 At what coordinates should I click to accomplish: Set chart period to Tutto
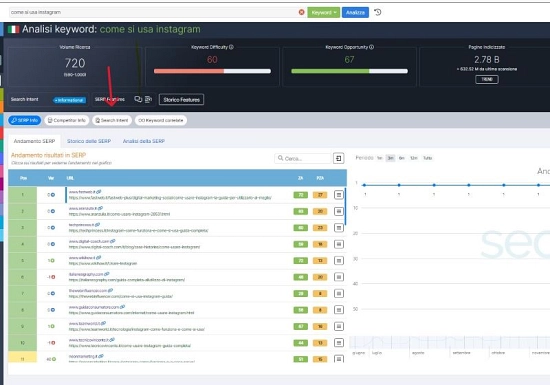427,158
